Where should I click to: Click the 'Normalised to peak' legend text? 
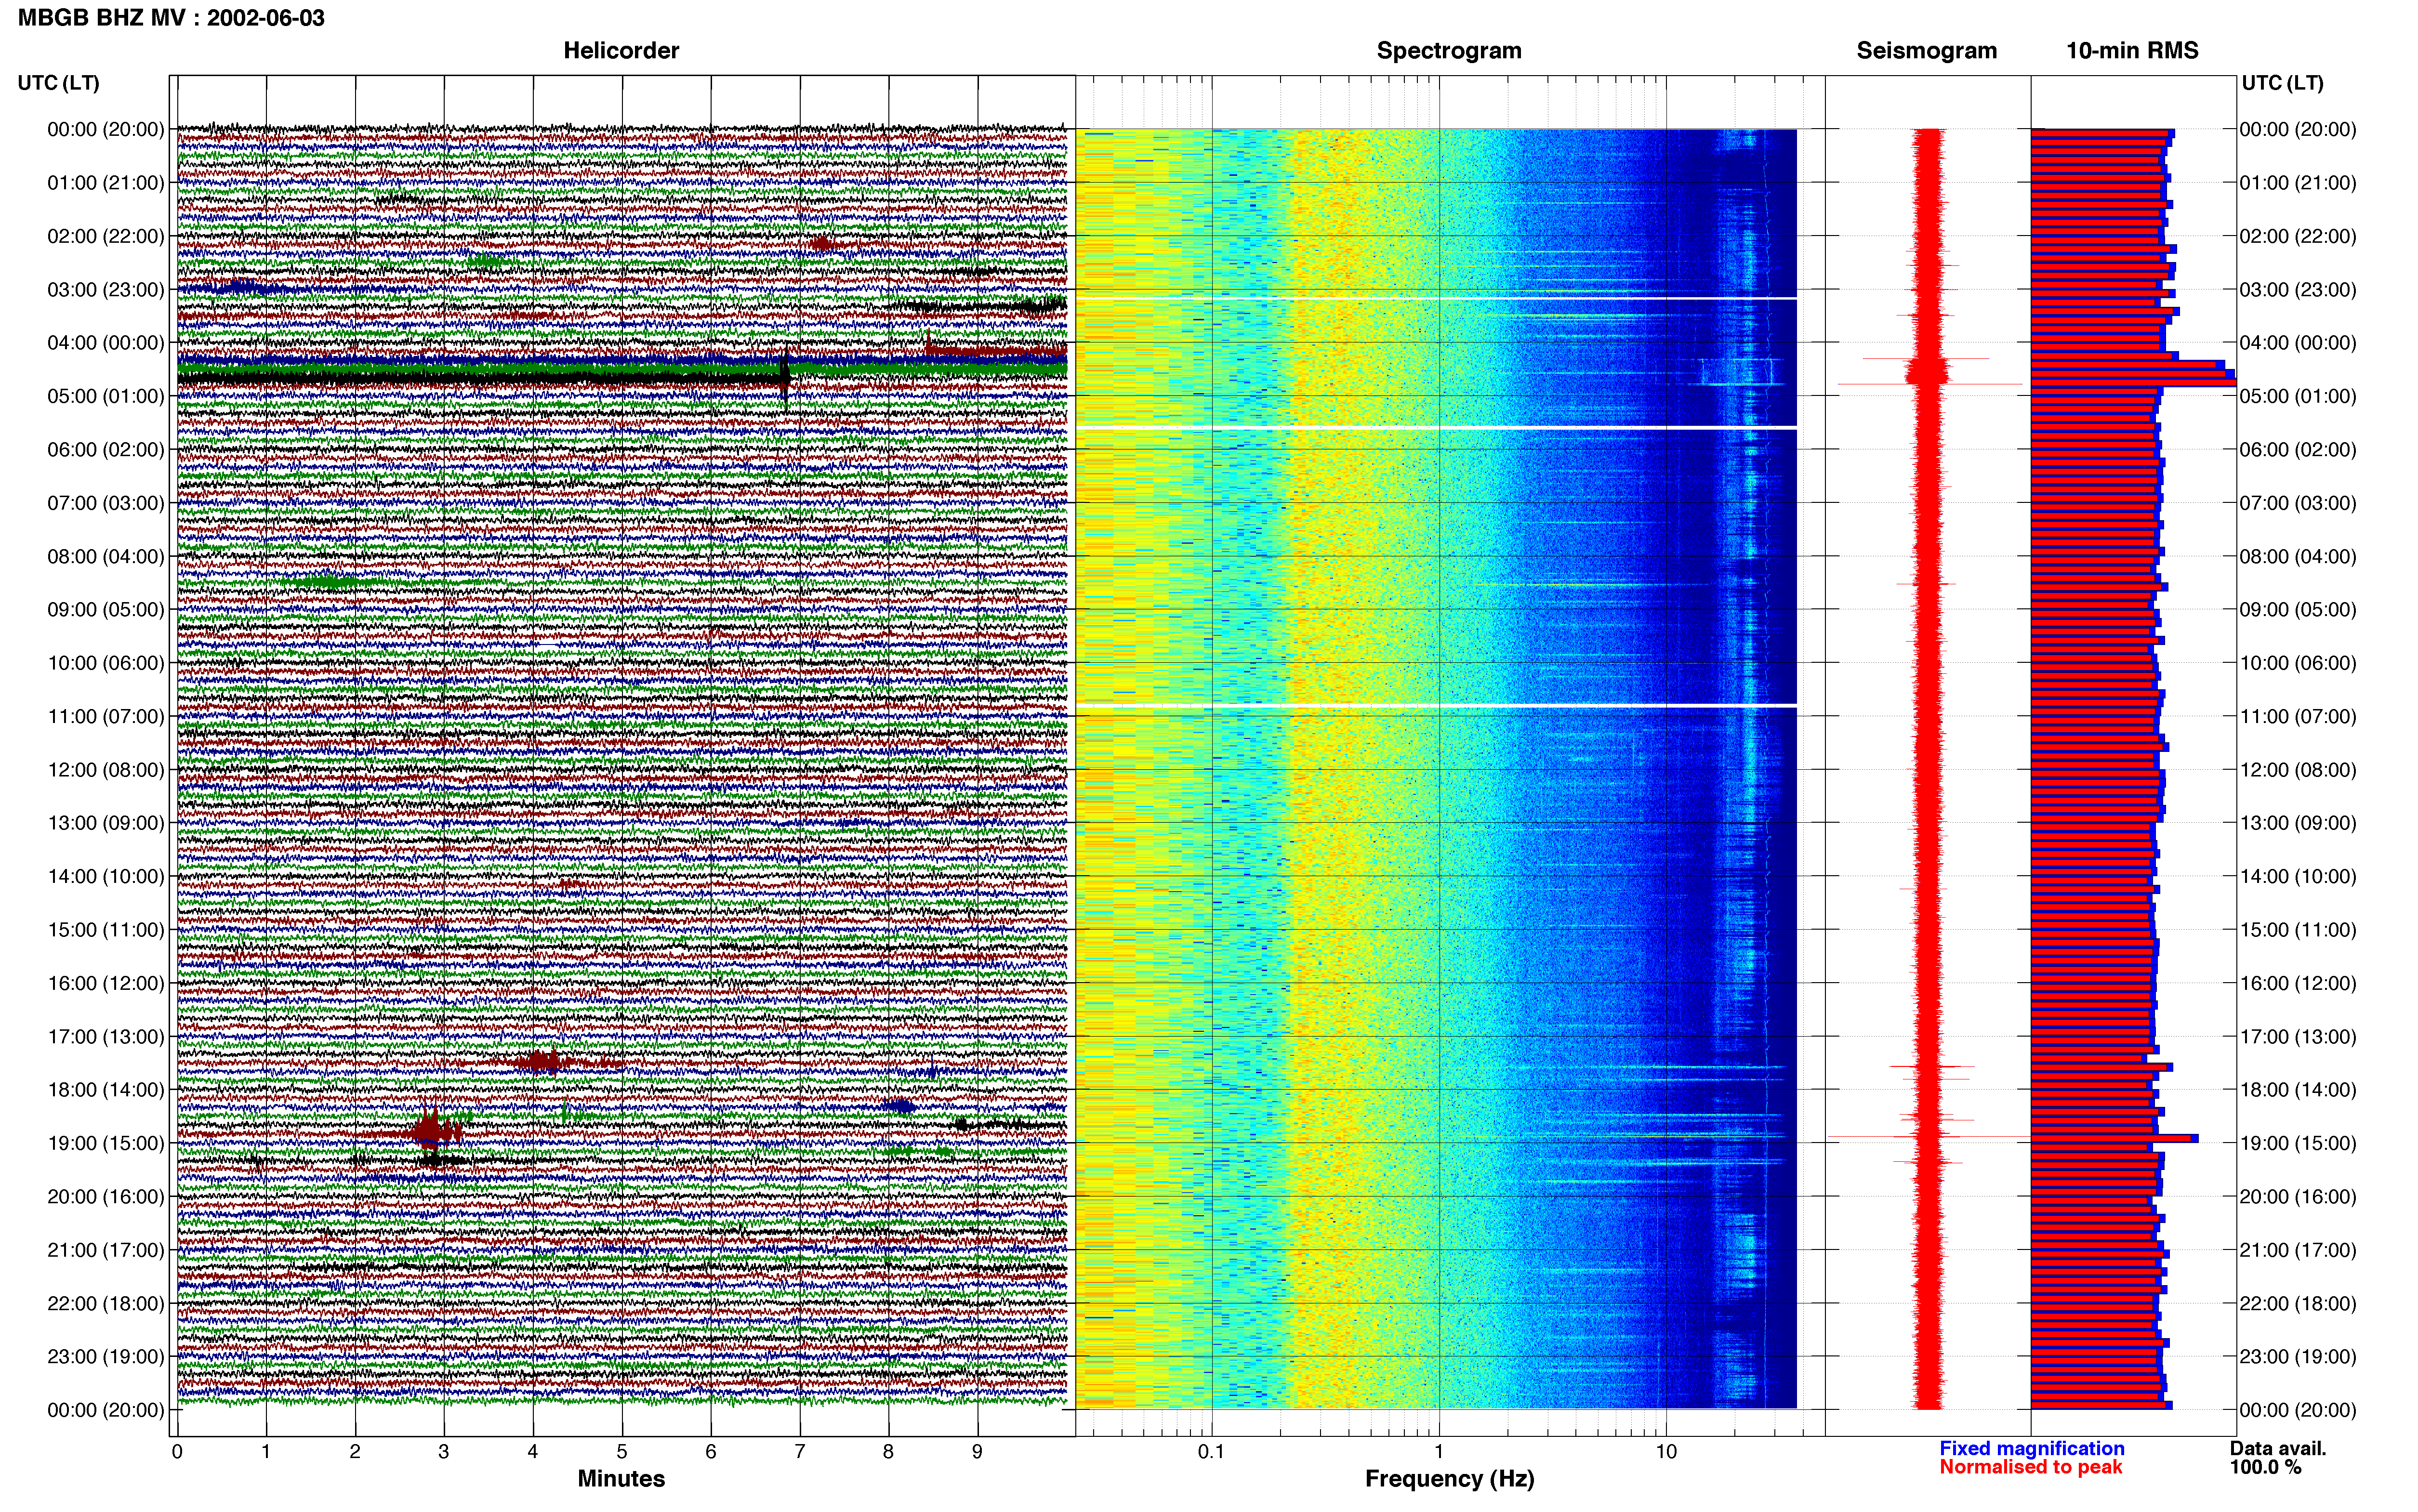tap(2030, 1467)
